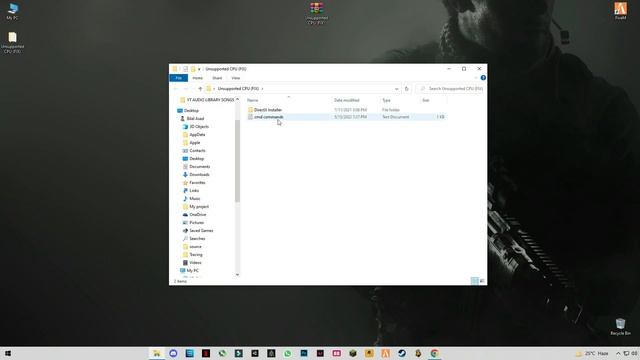The image size is (640, 360).
Task: Show hidden system tray icons
Action: pyautogui.click(x=618, y=353)
